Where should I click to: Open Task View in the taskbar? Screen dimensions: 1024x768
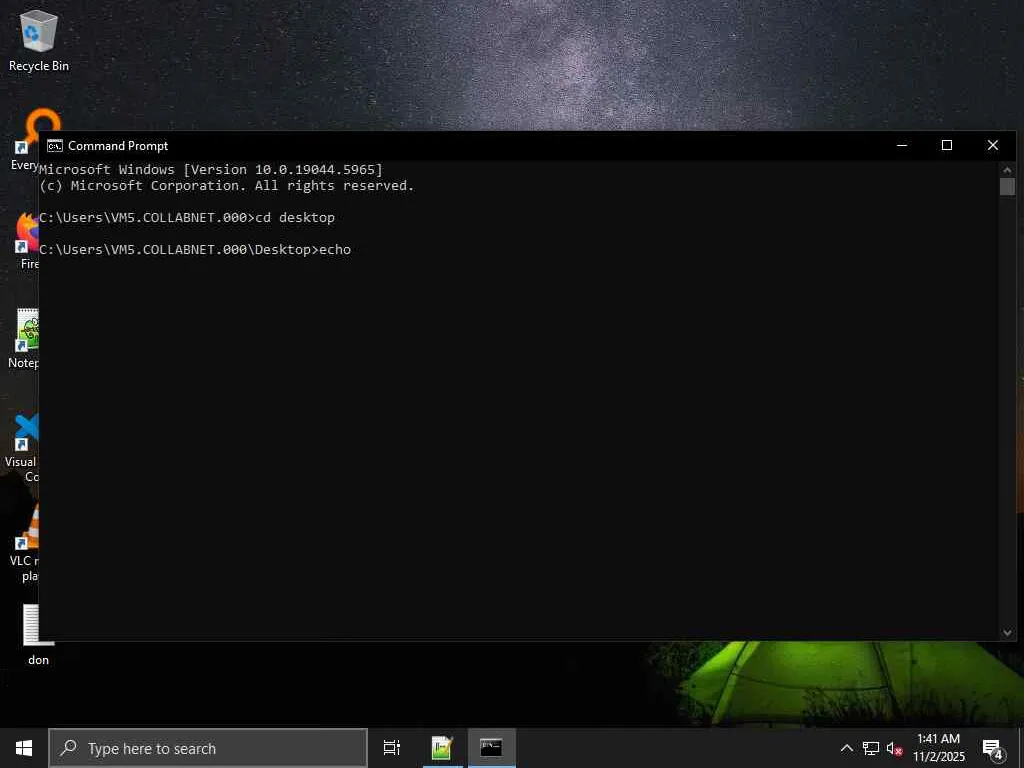[392, 748]
